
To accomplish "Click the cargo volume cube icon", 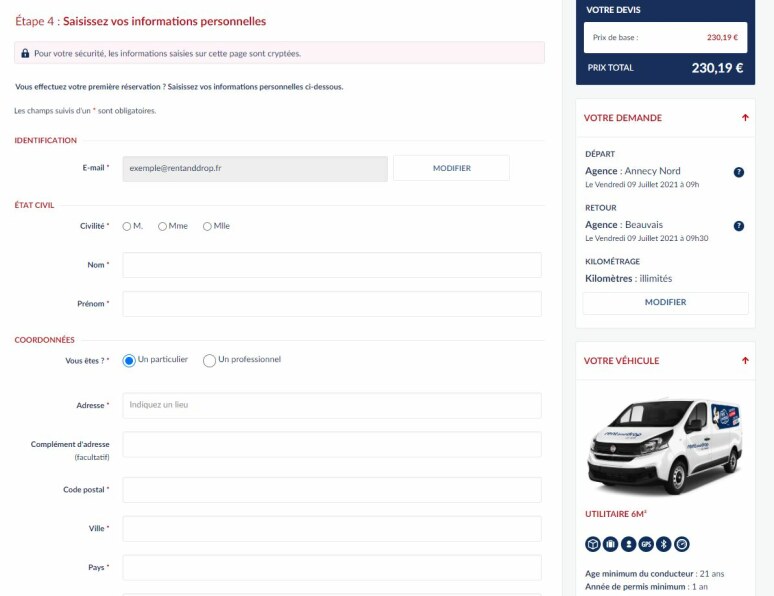I will pyautogui.click(x=592, y=544).
